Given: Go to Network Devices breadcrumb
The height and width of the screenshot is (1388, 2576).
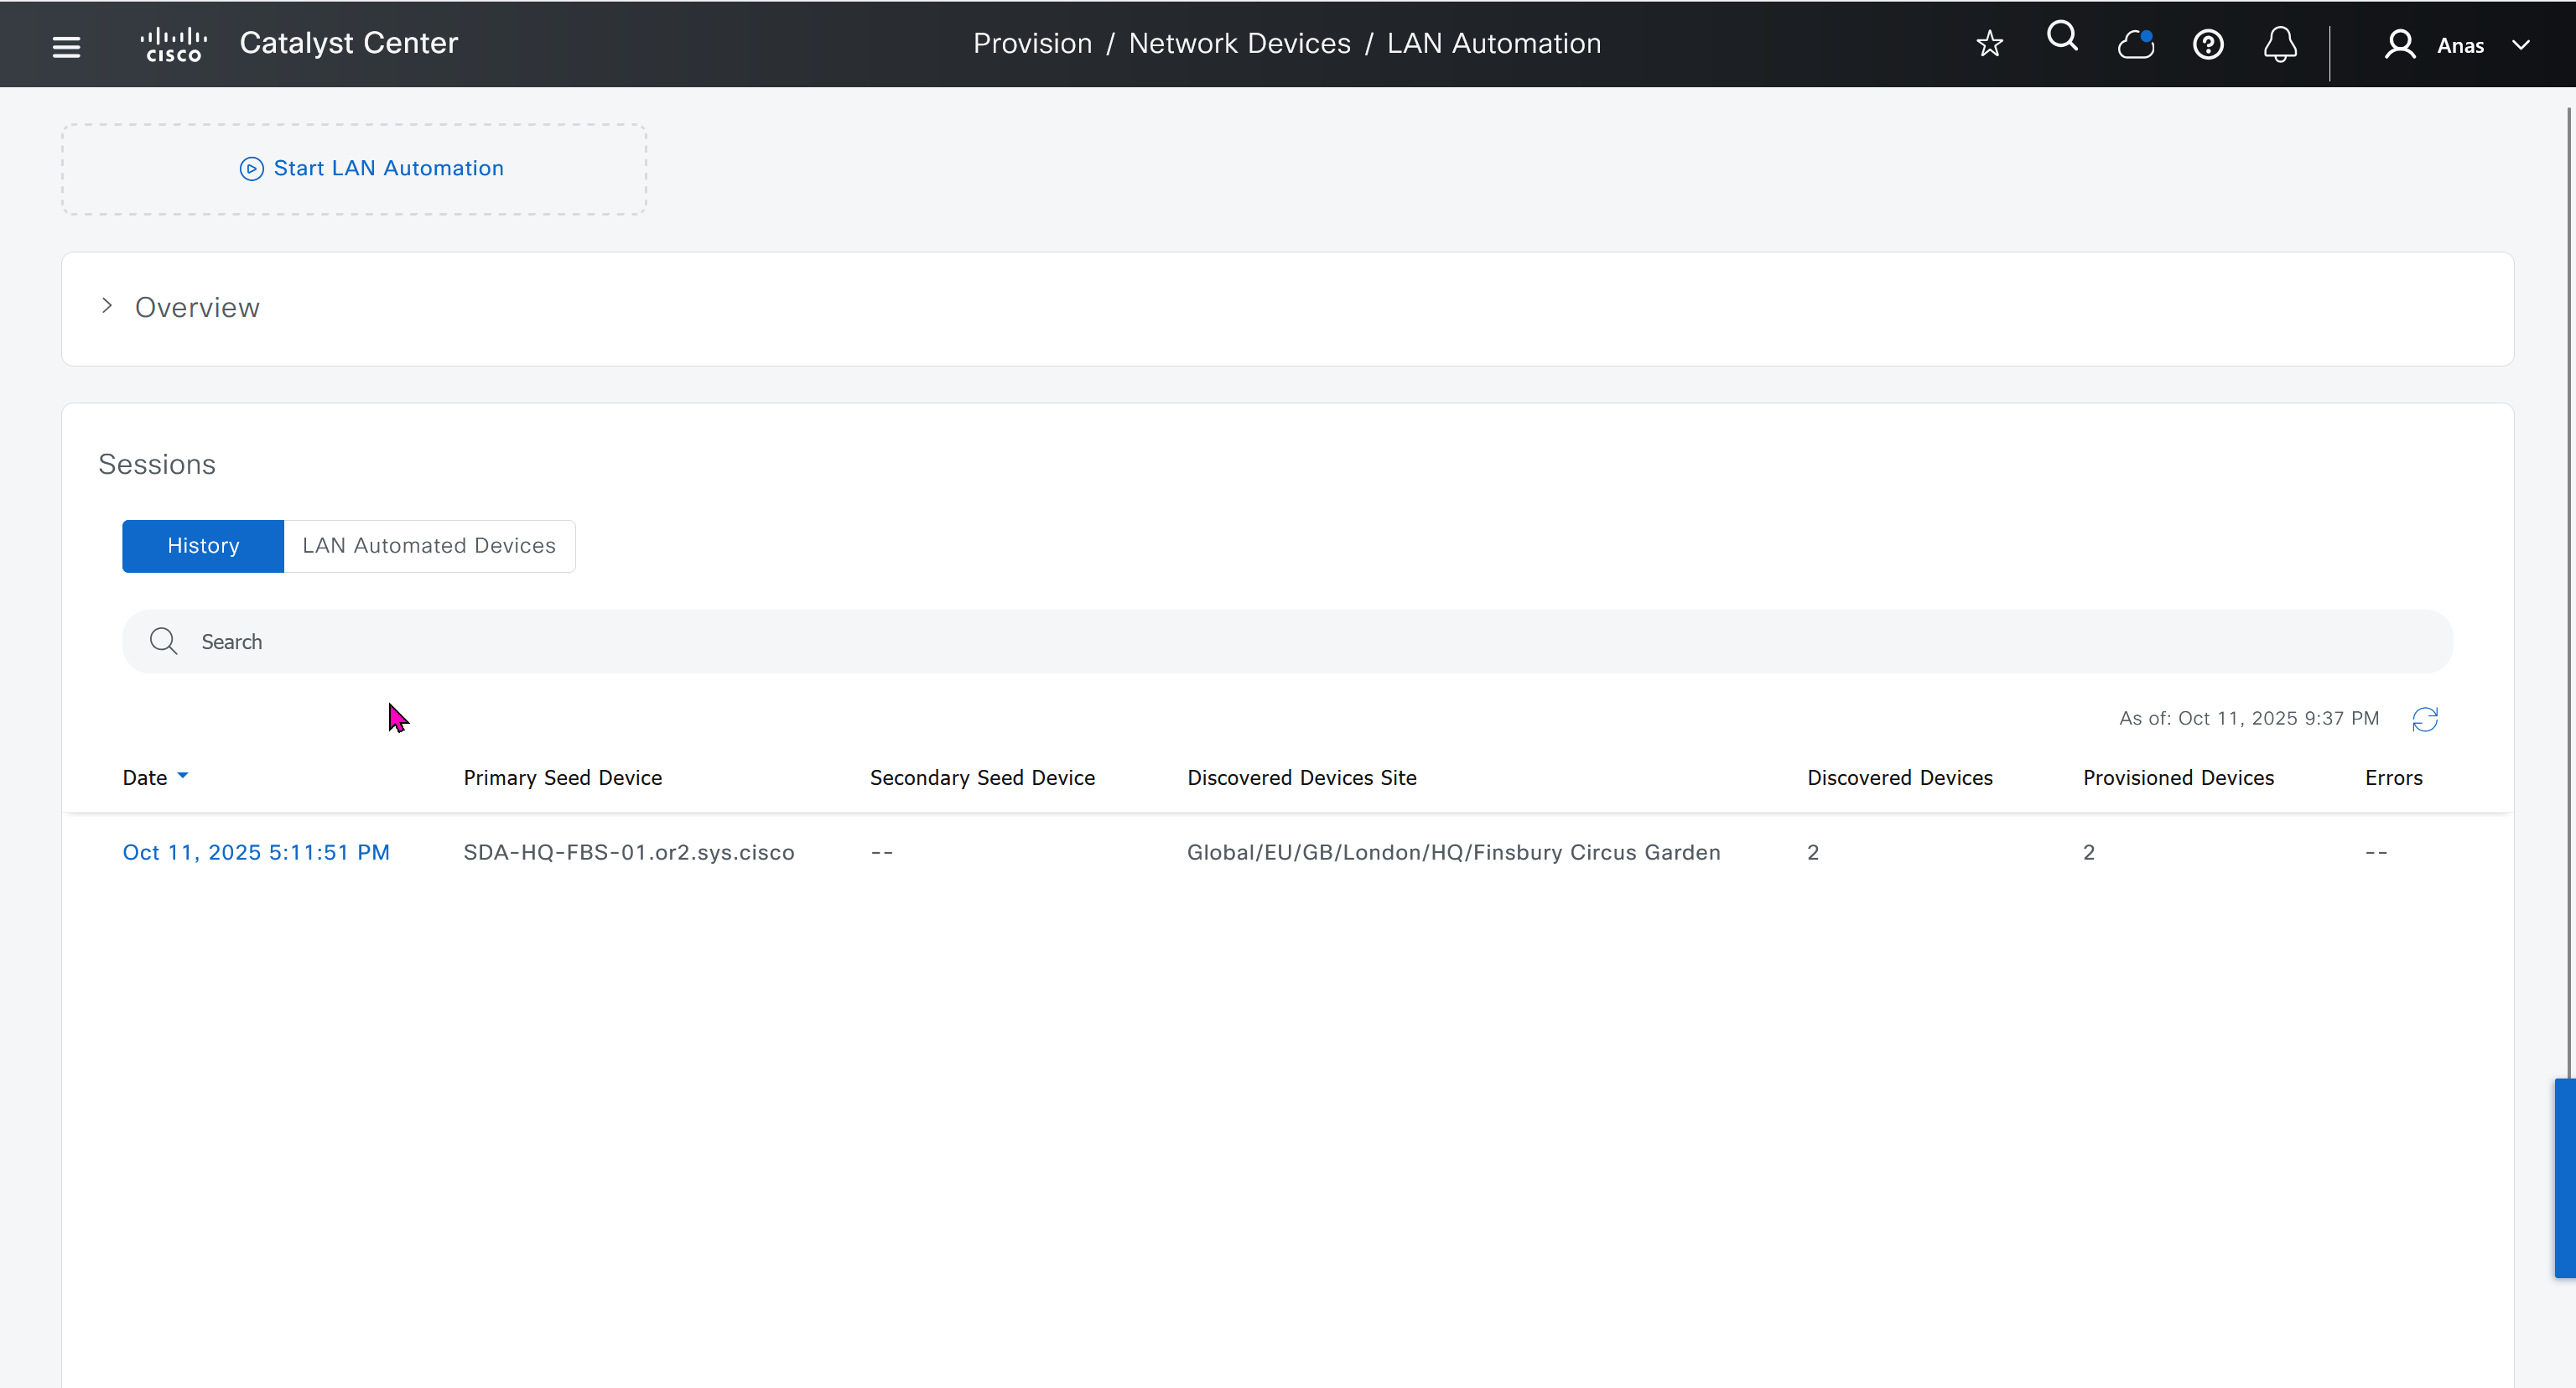Looking at the screenshot, I should click(x=1239, y=44).
